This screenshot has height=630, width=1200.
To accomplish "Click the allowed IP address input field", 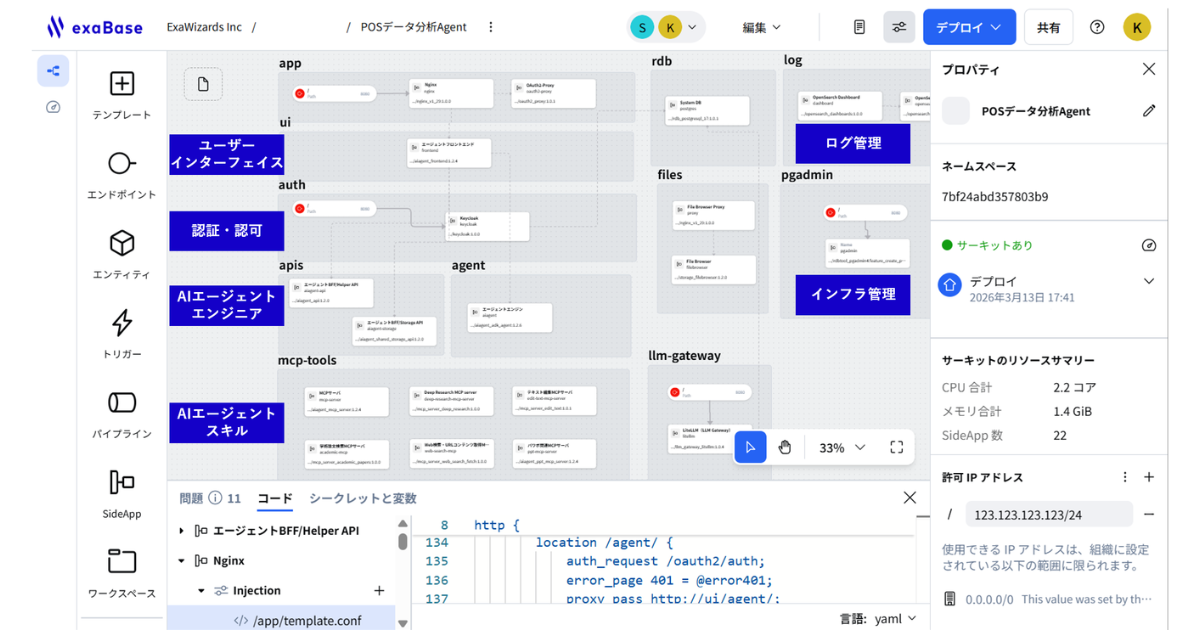I will (1048, 514).
